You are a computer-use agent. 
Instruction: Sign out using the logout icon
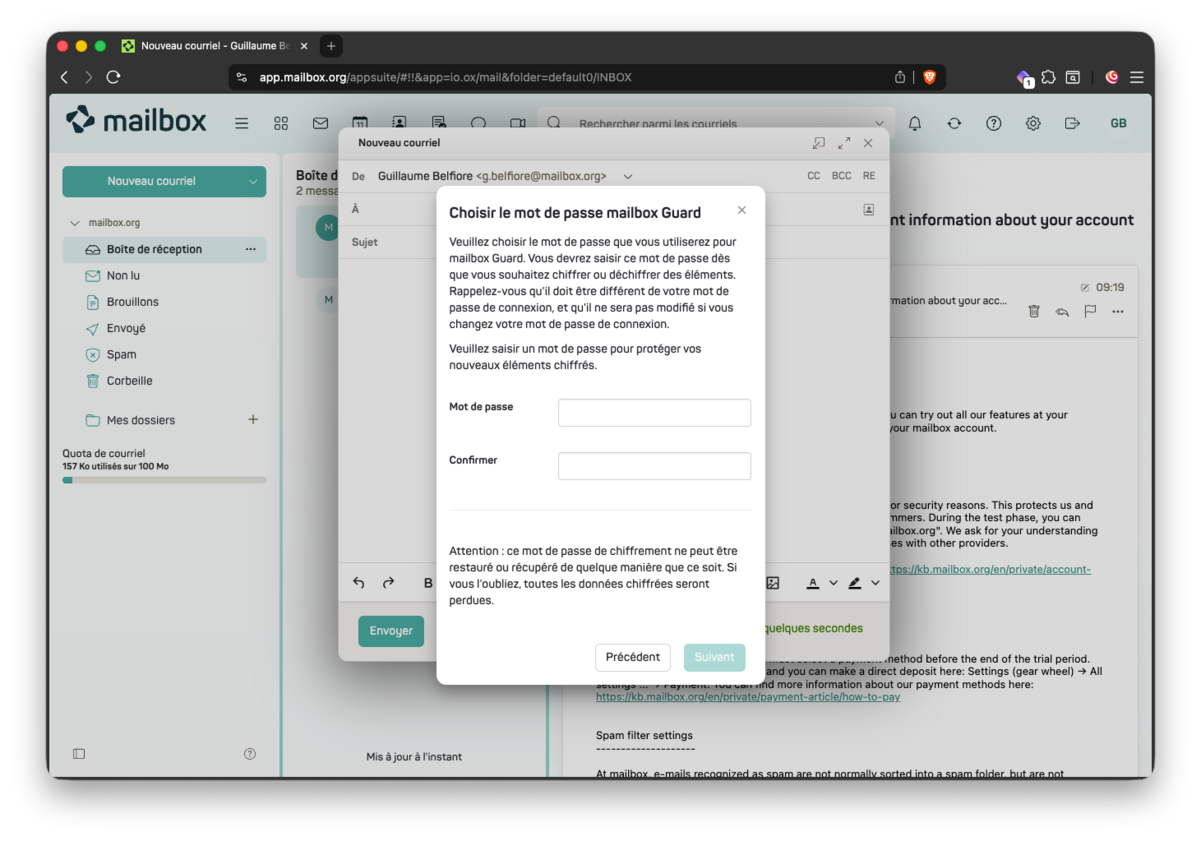1072,123
